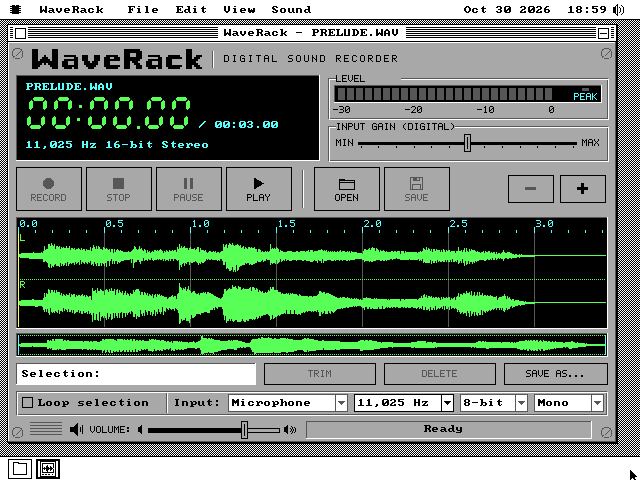
Task: Click the quiet speaker icon at volume minimum
Action: (x=140, y=429)
